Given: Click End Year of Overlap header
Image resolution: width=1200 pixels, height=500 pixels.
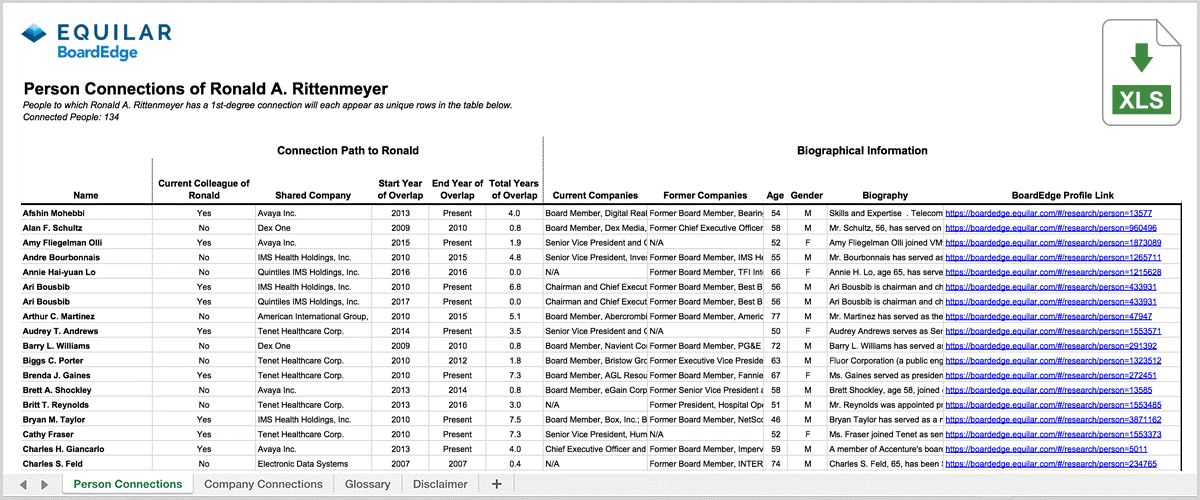Looking at the screenshot, I should click(x=457, y=189).
